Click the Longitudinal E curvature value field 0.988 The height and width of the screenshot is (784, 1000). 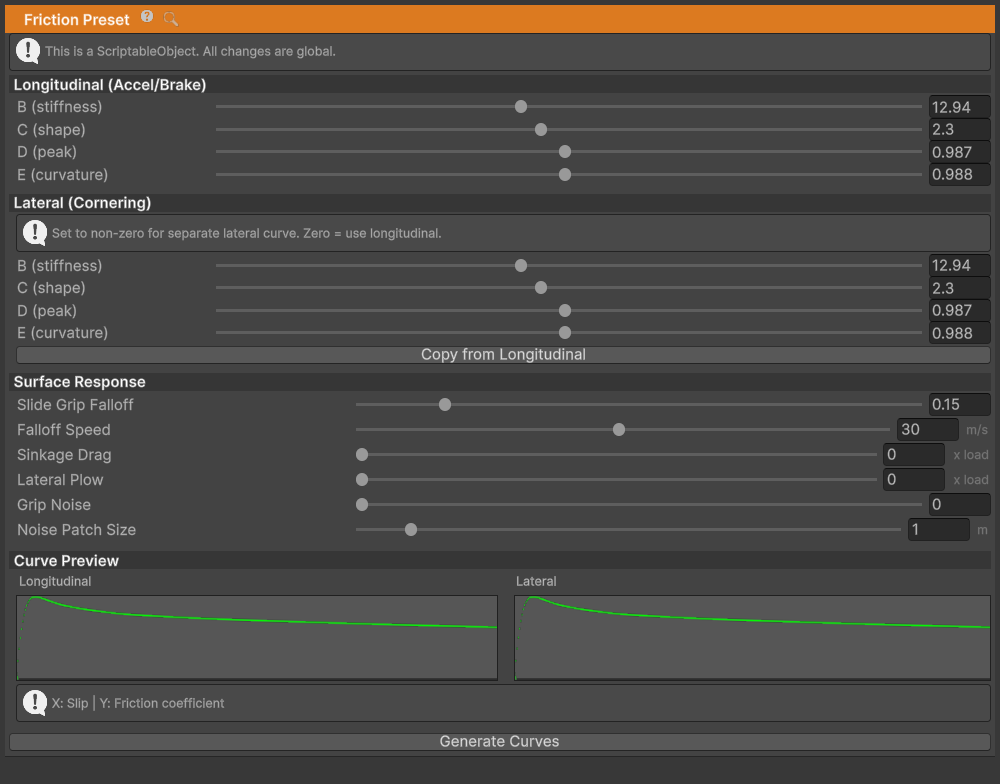point(959,174)
